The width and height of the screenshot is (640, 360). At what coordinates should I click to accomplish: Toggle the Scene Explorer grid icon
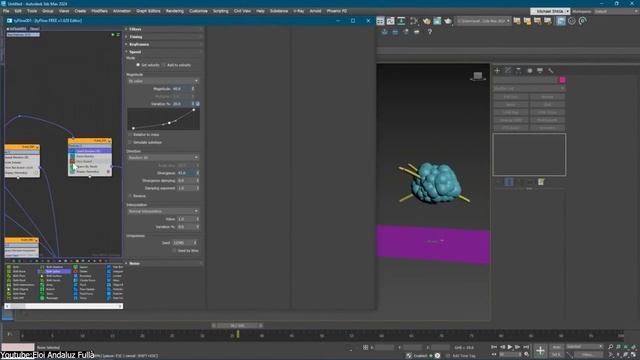point(380,21)
